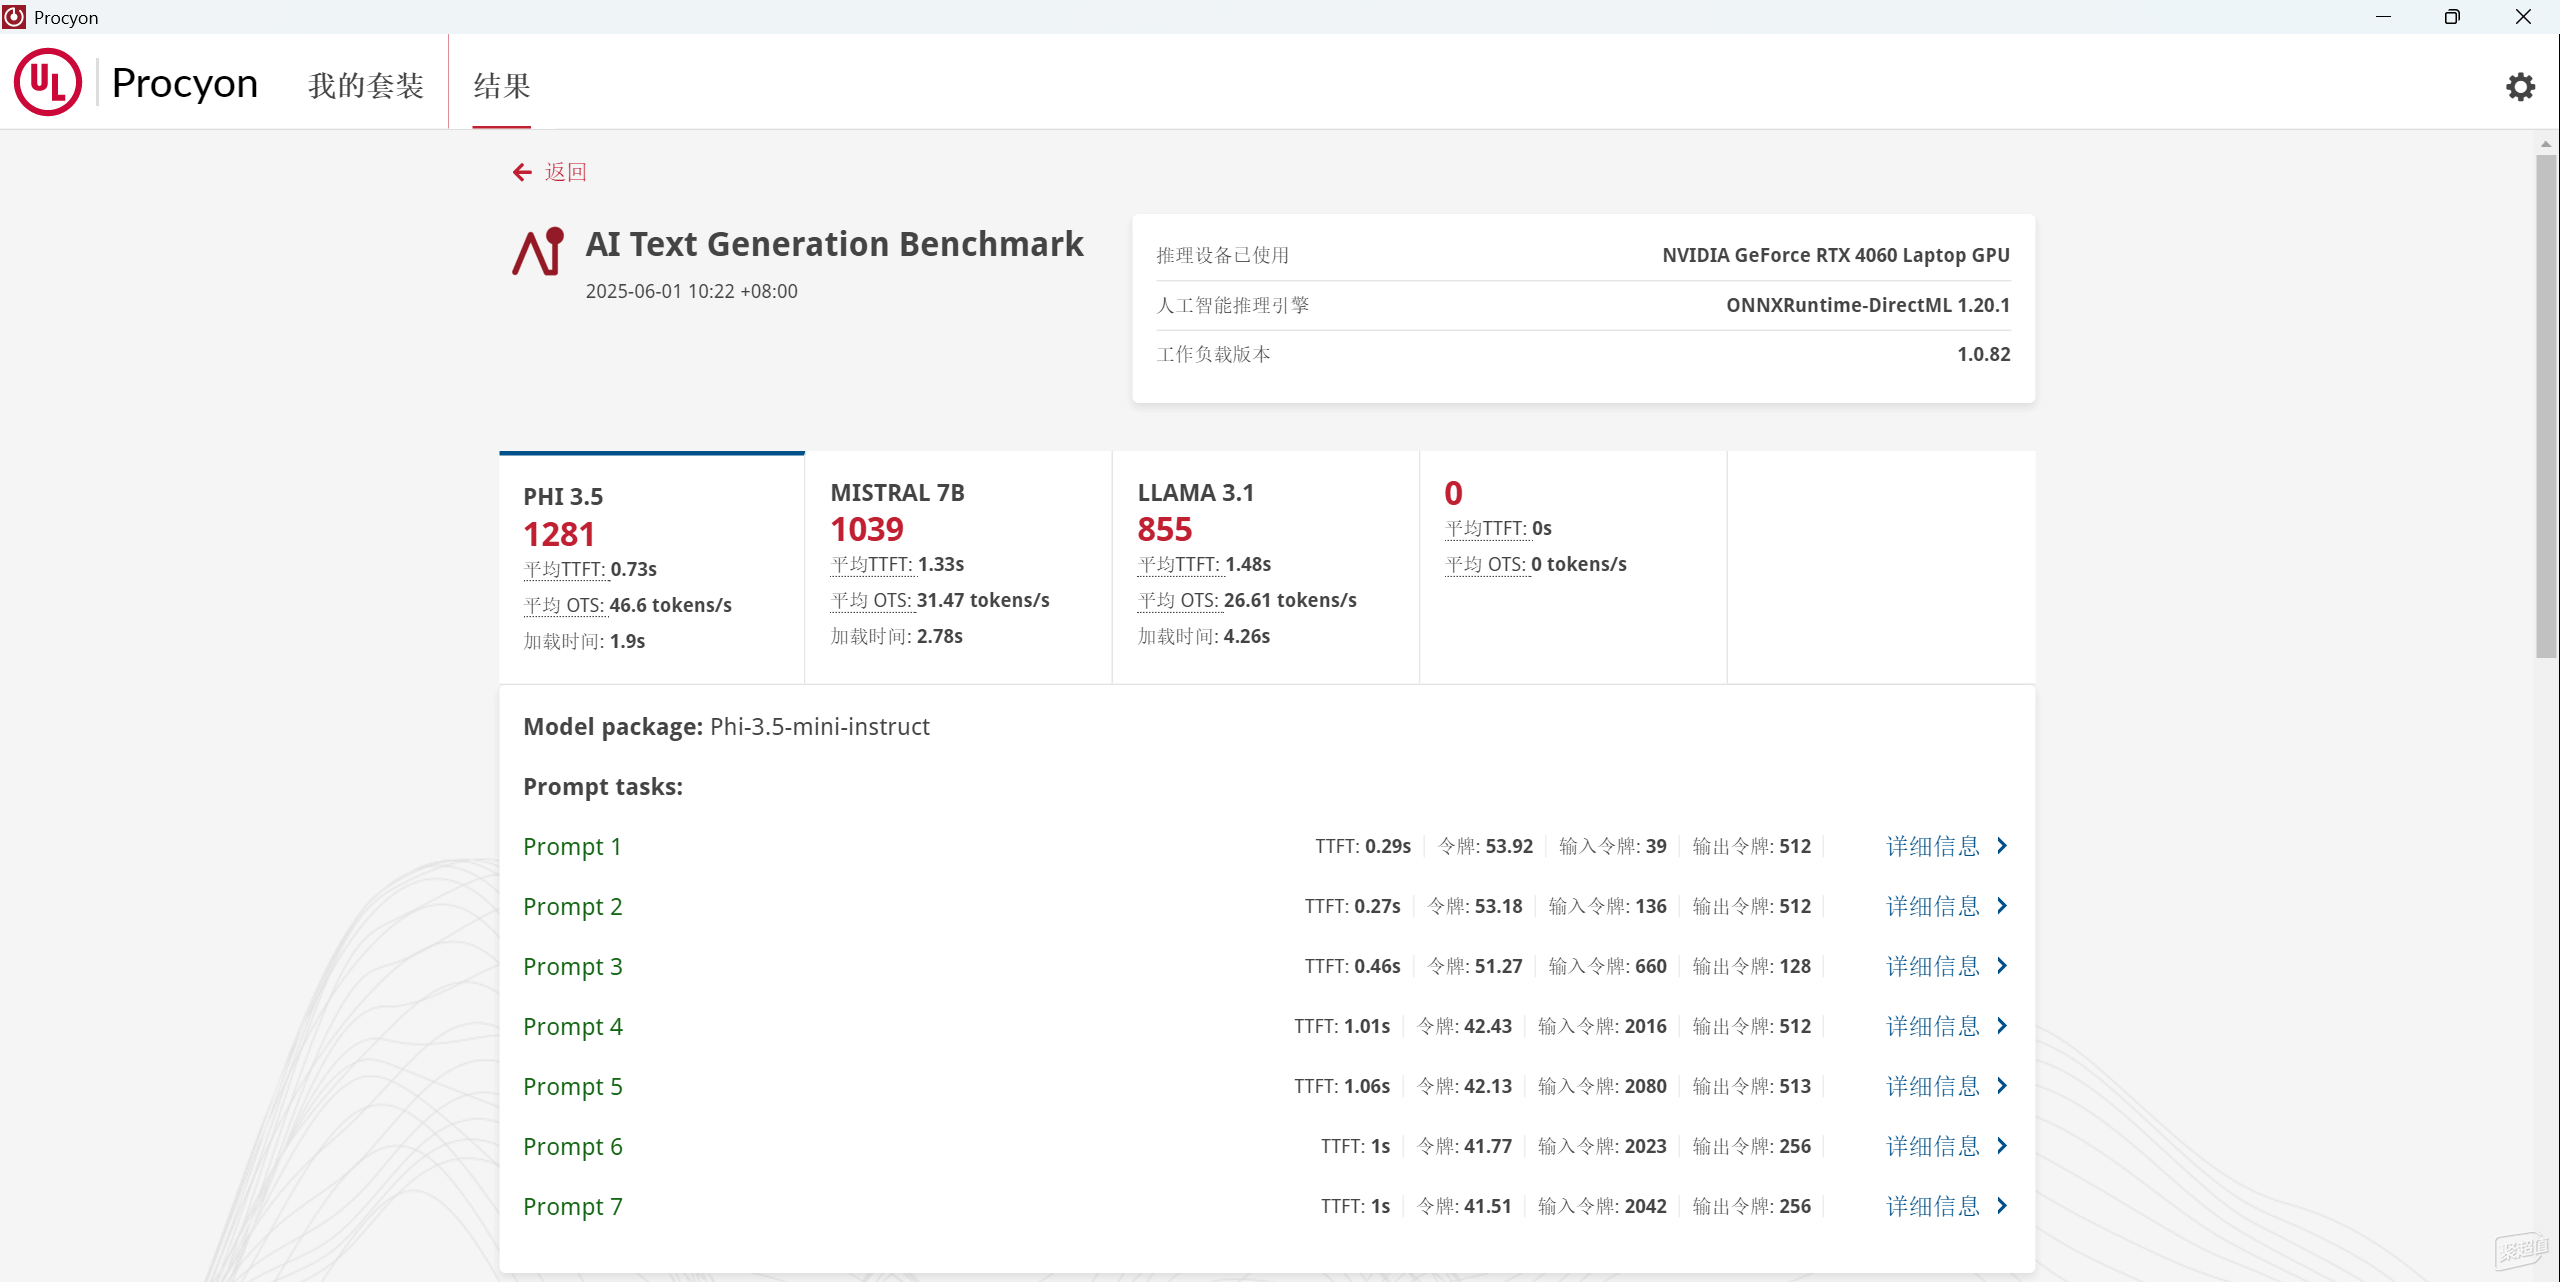Click the Prompt 3 label

(572, 967)
